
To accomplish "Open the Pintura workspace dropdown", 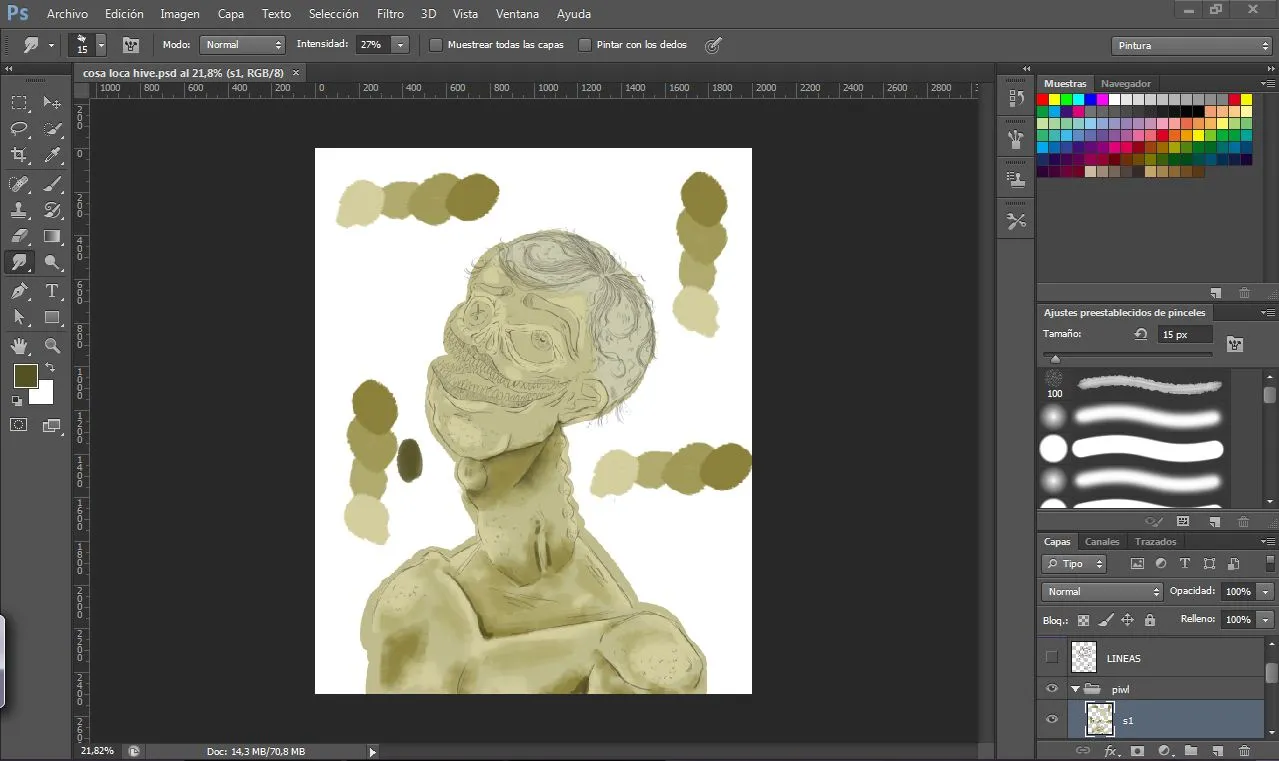I will (x=1191, y=46).
